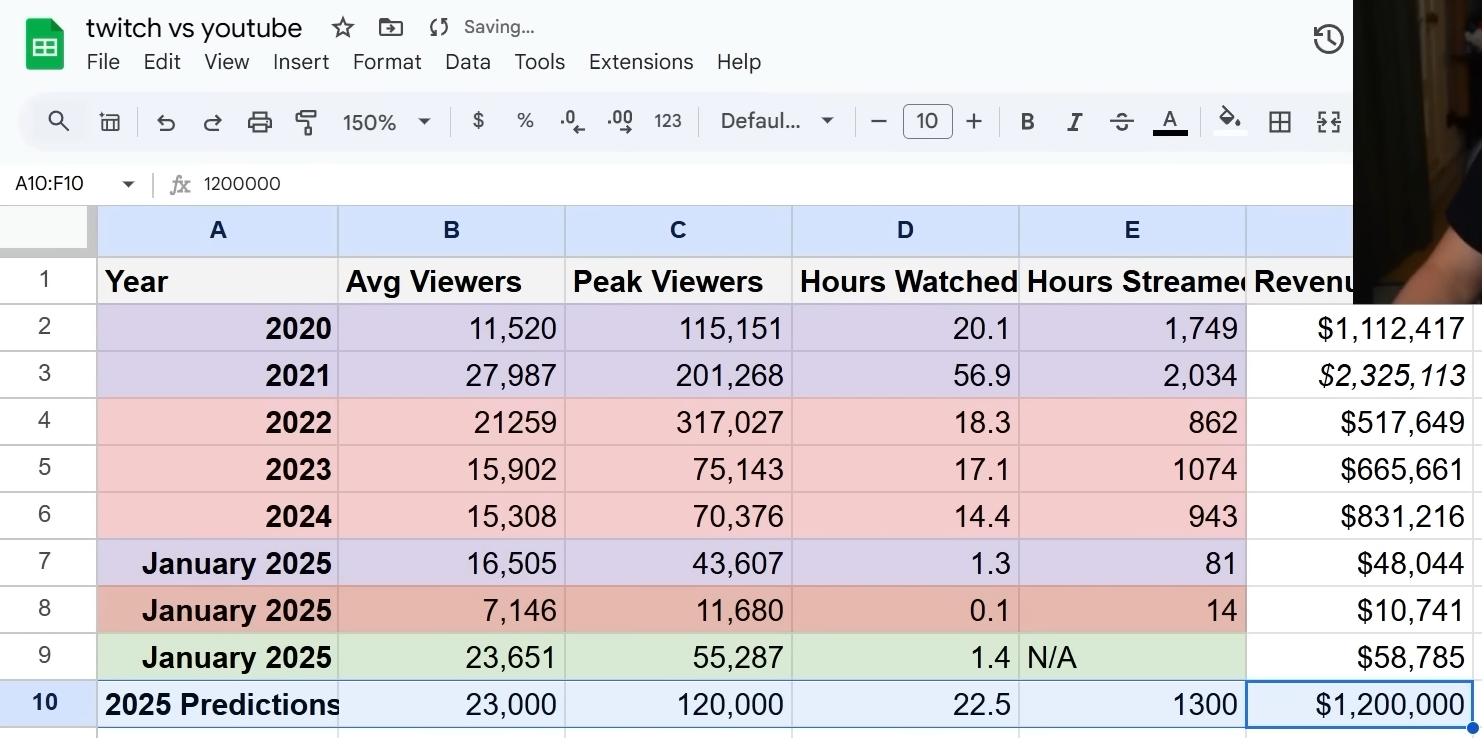Open the borders menu

pos(1279,122)
